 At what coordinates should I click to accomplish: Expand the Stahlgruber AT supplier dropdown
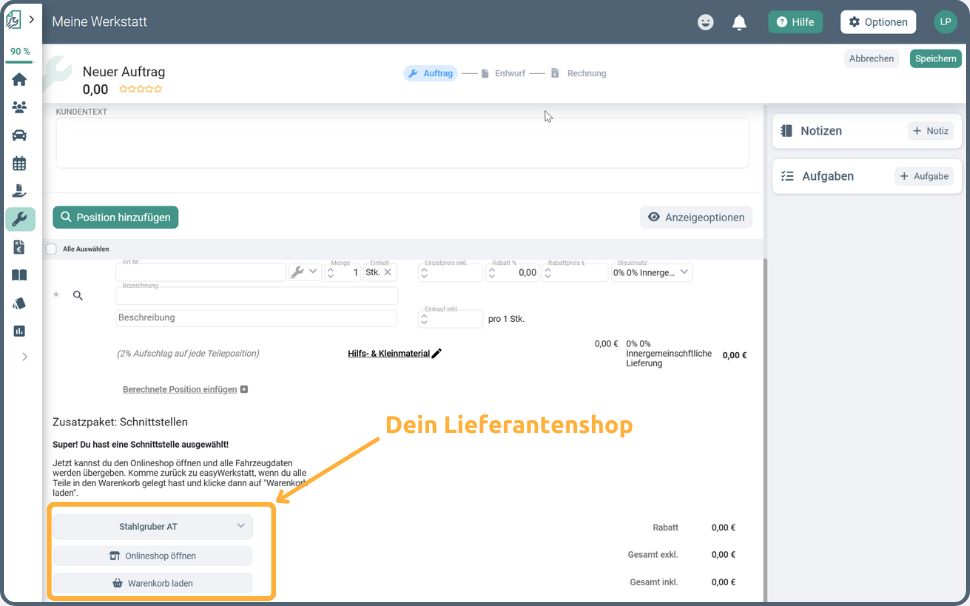153,526
